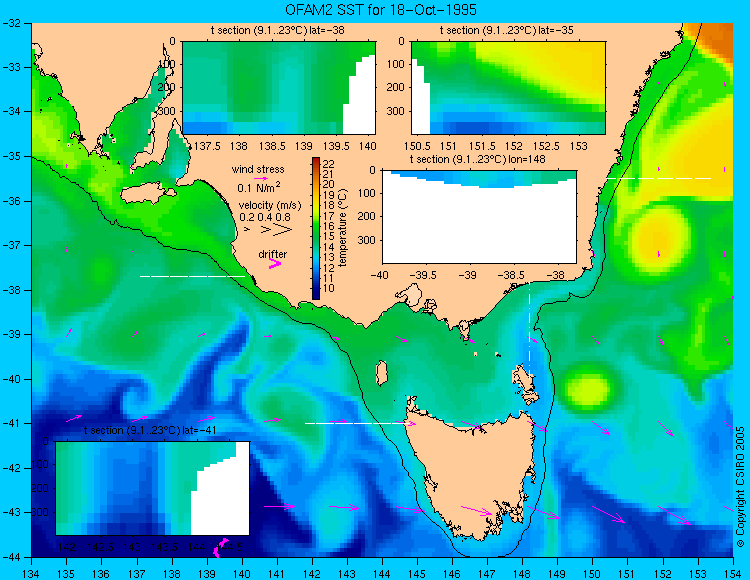This screenshot has height=580, width=750.
Task: Click the 'lat=-35' temperature section title
Action: click(x=507, y=31)
